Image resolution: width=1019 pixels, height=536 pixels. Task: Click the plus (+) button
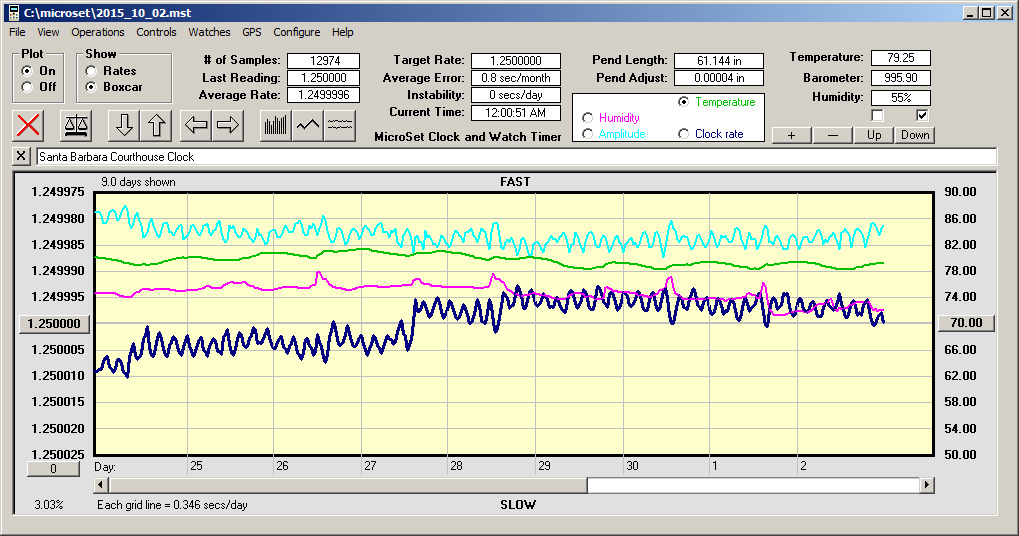792,135
